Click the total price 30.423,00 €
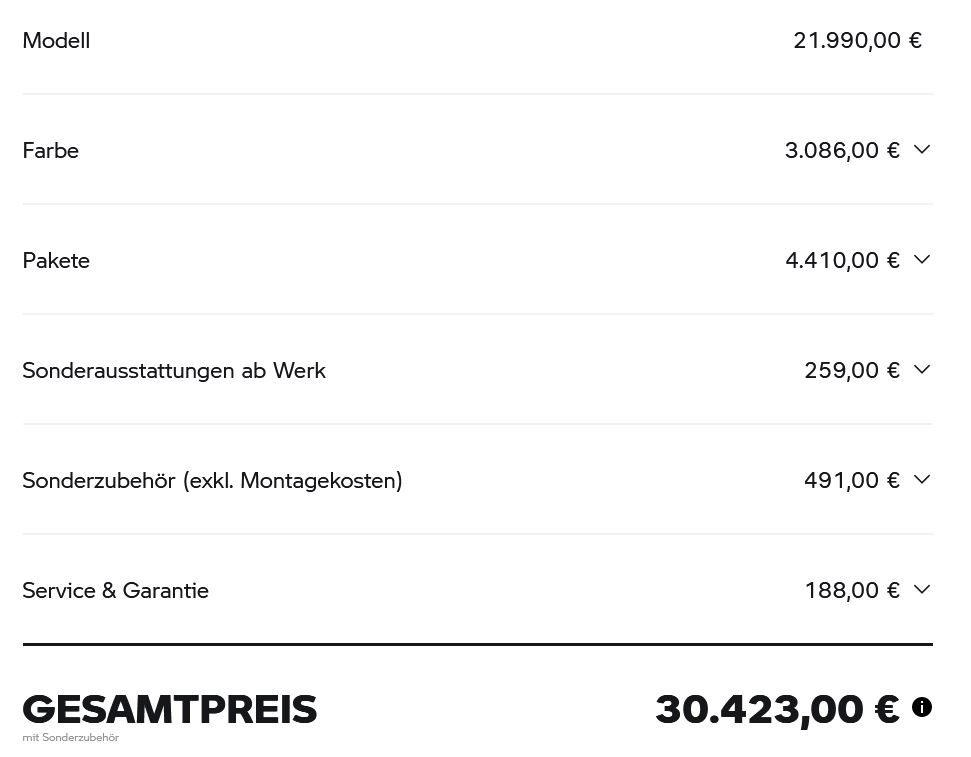The image size is (971, 757). pos(777,710)
